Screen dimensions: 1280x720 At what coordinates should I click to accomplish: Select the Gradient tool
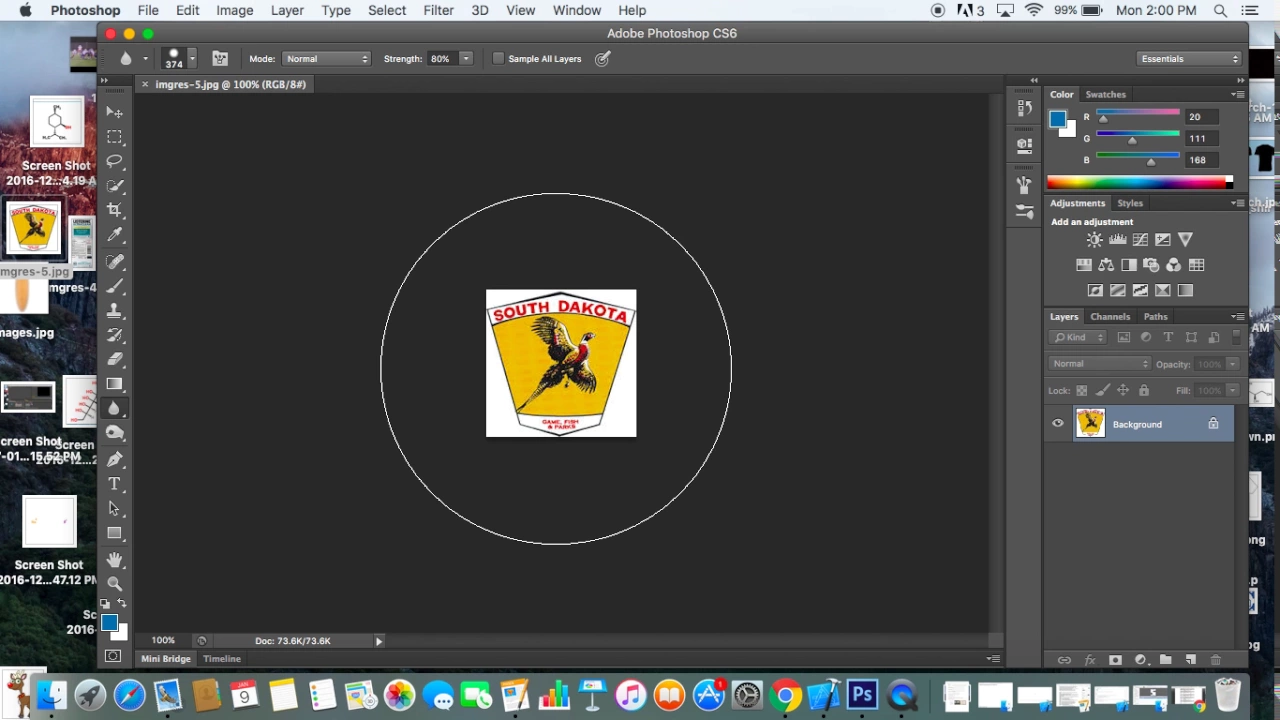pyautogui.click(x=114, y=384)
